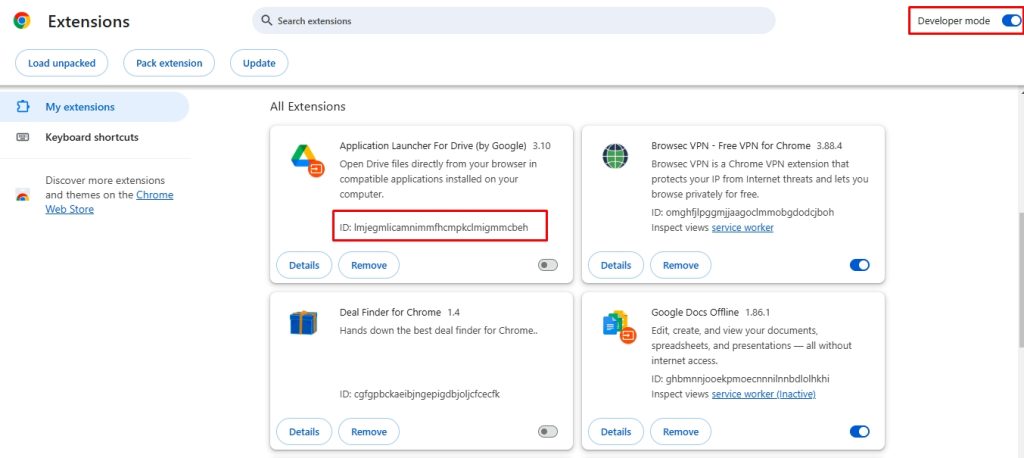Click the Load unpacked button
The width and height of the screenshot is (1024, 458).
[x=61, y=63]
